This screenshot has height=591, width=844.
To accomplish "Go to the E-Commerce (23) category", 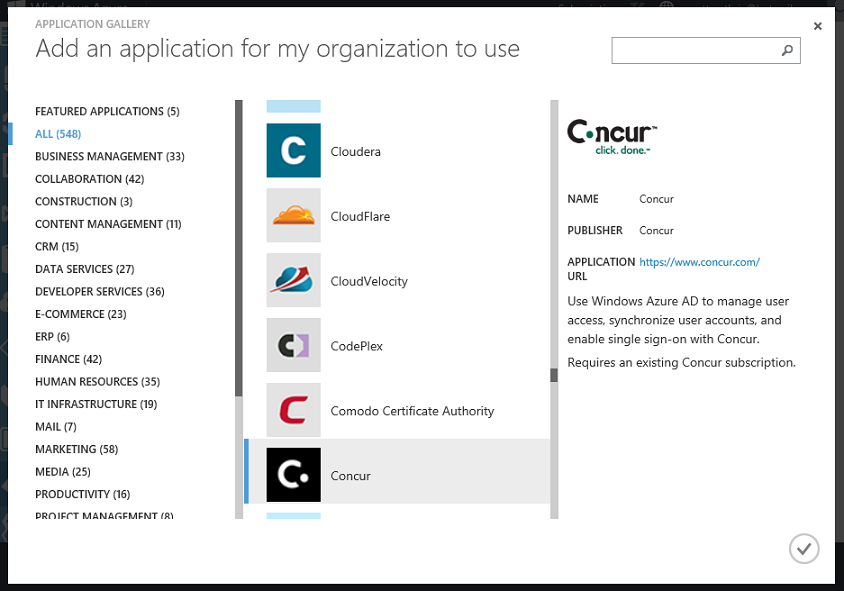I will [x=81, y=314].
